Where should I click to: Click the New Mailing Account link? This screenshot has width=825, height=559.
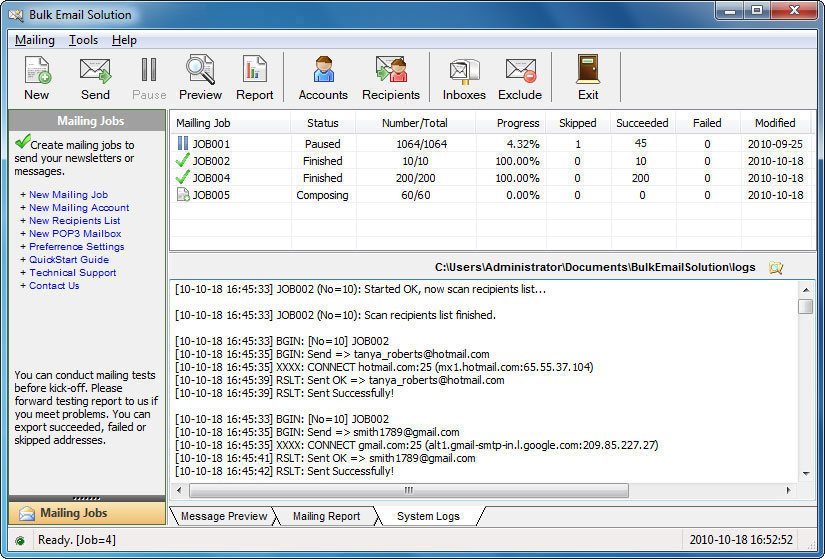tap(79, 207)
